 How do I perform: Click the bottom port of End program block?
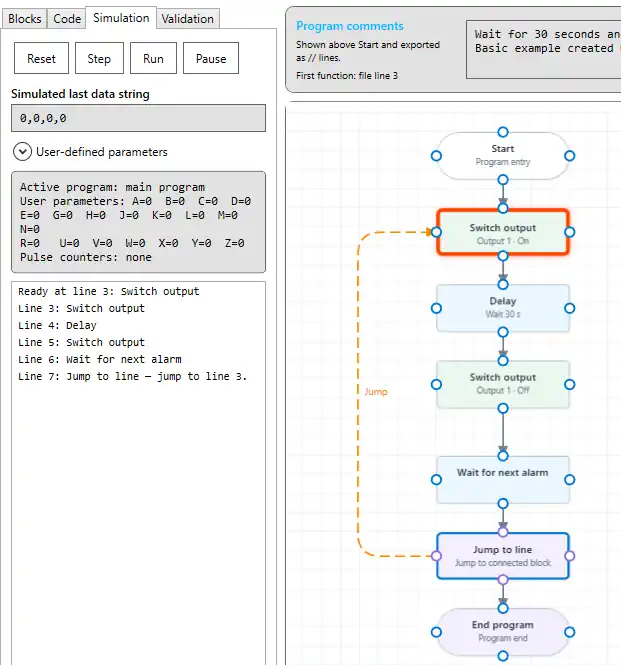(503, 656)
